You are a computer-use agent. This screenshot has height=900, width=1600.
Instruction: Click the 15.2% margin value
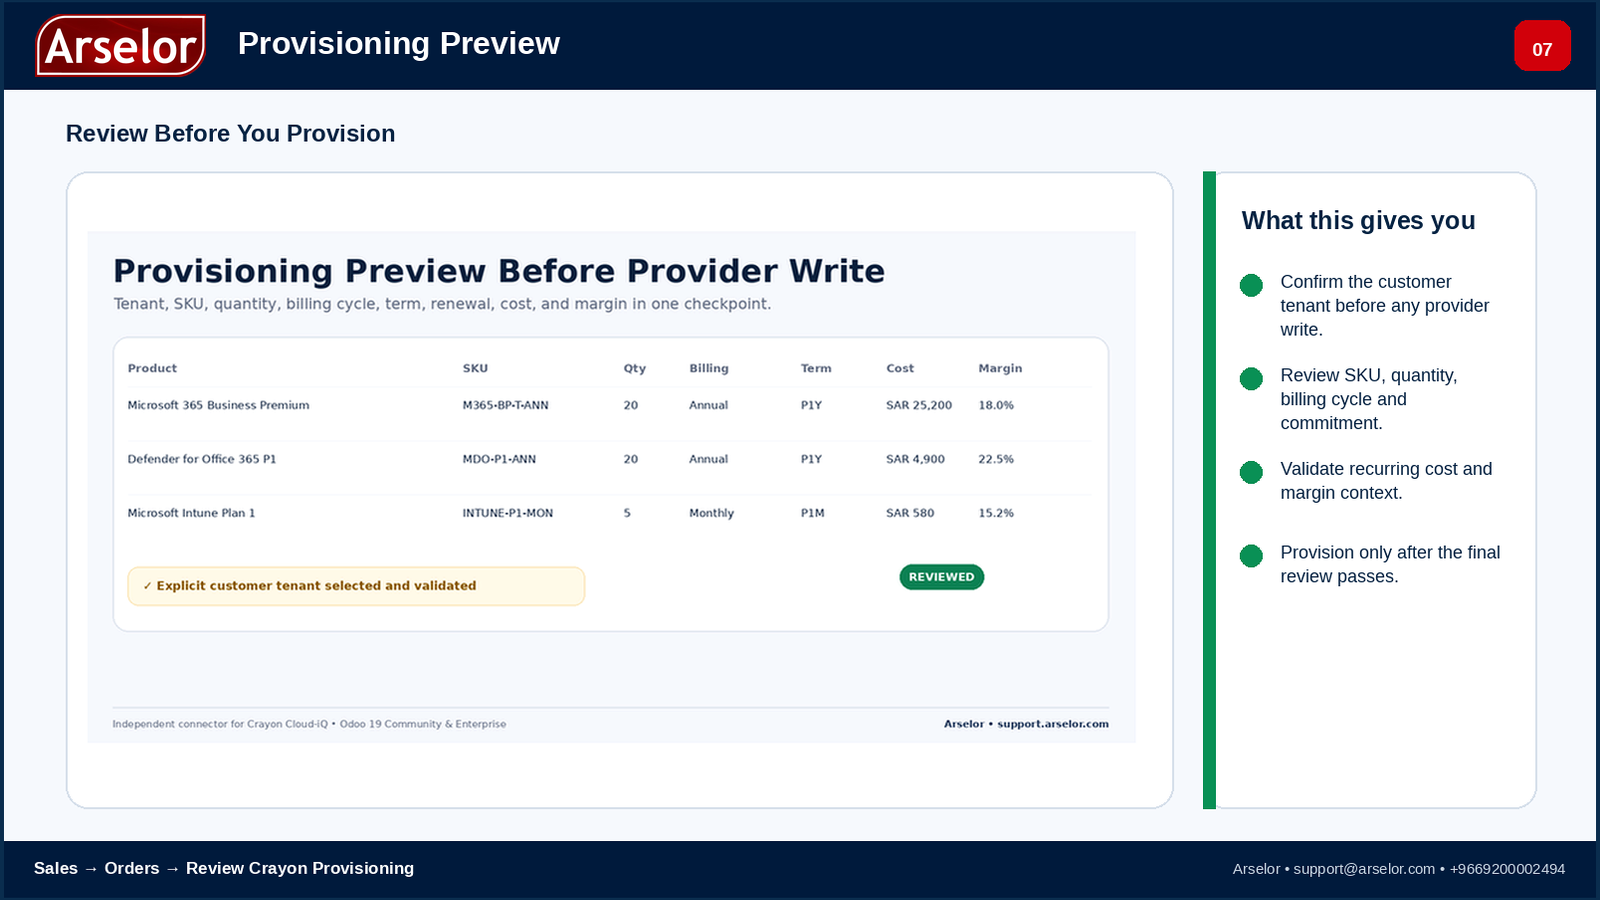996,513
